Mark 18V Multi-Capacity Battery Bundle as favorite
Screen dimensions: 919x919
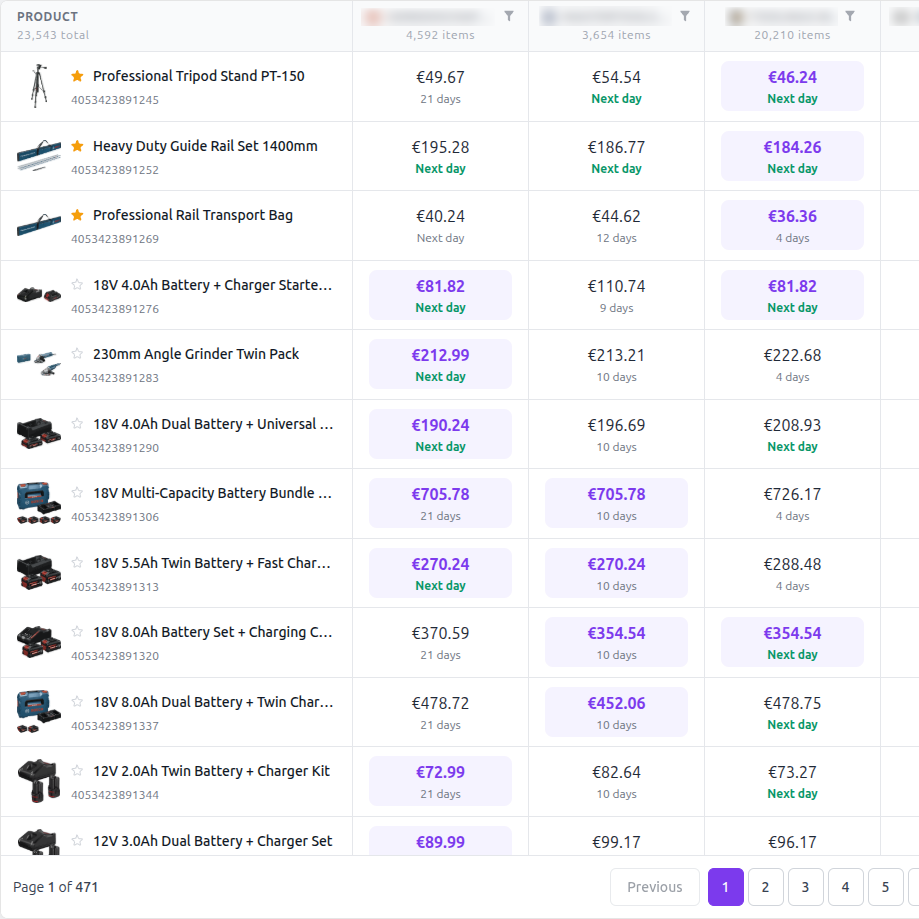77,493
